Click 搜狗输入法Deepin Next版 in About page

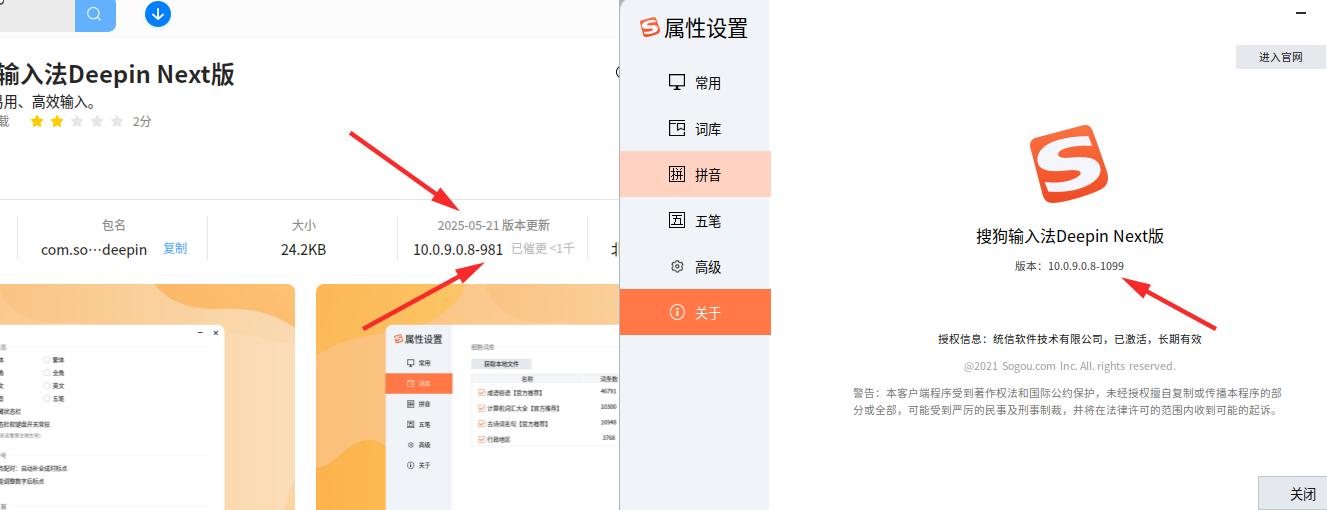[x=1070, y=237]
